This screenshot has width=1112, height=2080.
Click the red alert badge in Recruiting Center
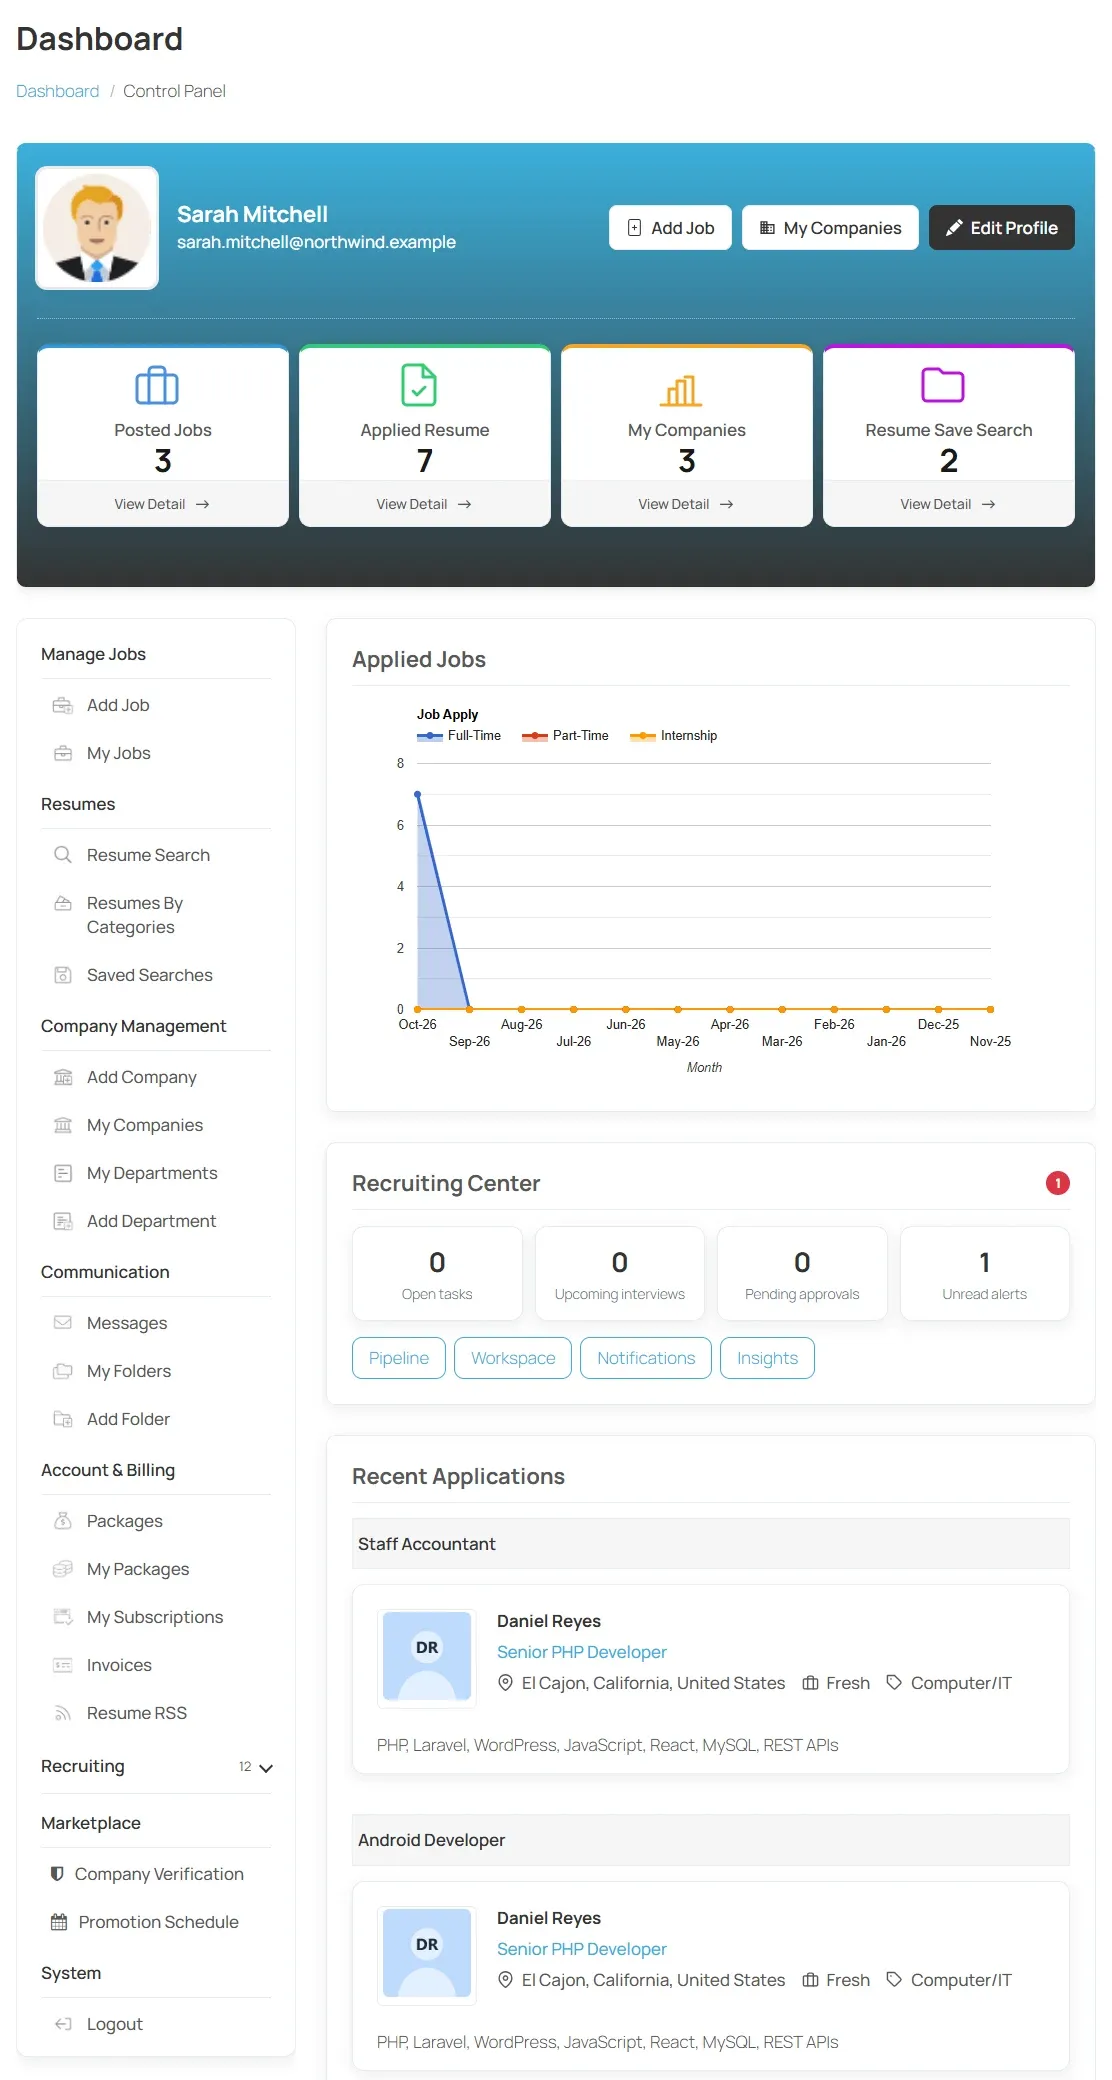(x=1058, y=1183)
